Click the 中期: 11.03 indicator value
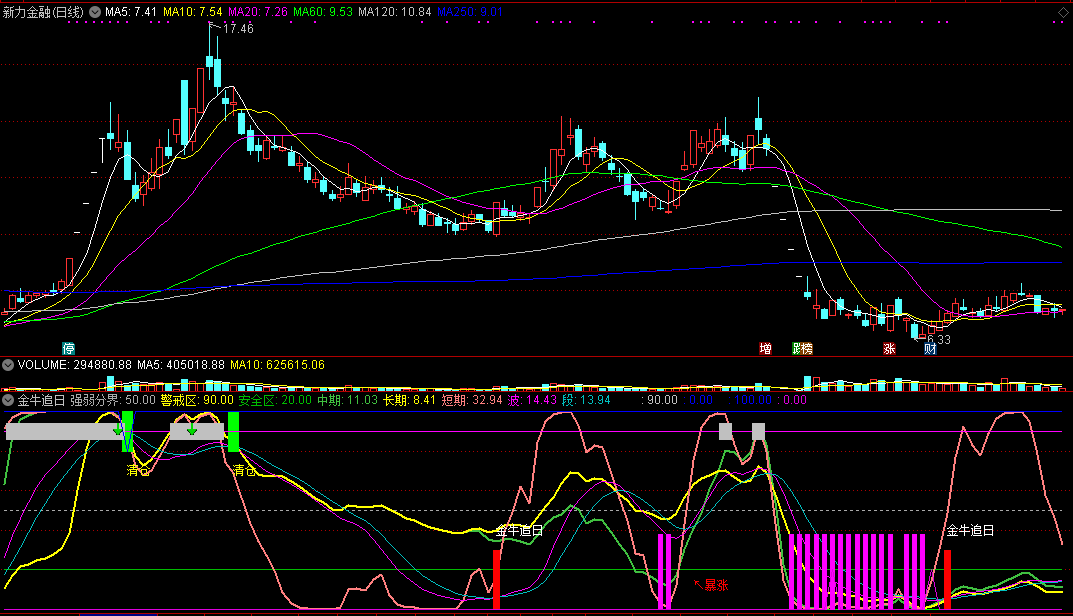Image resolution: width=1073 pixels, height=616 pixels. [347, 400]
